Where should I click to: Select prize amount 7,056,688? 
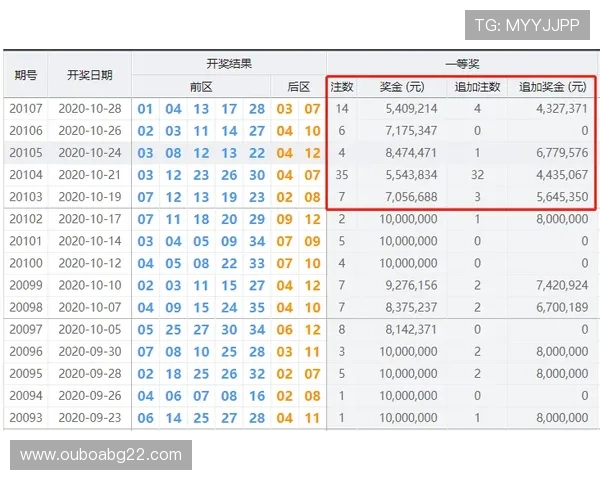411,197
